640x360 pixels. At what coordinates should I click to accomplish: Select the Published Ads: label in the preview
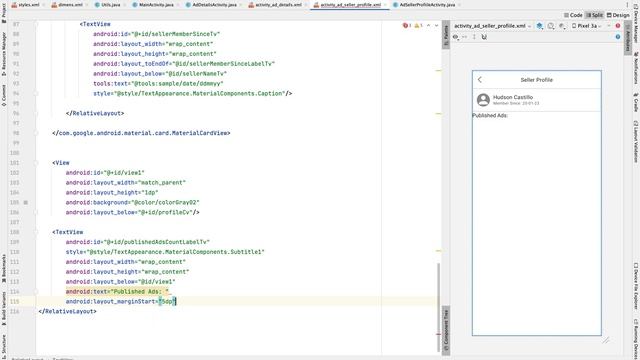click(x=490, y=116)
